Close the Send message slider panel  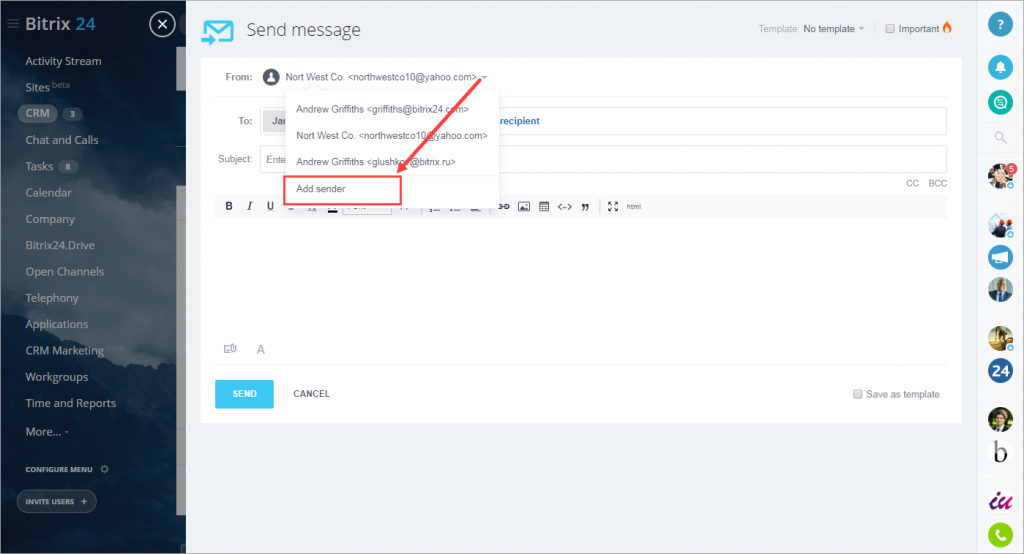pyautogui.click(x=162, y=25)
